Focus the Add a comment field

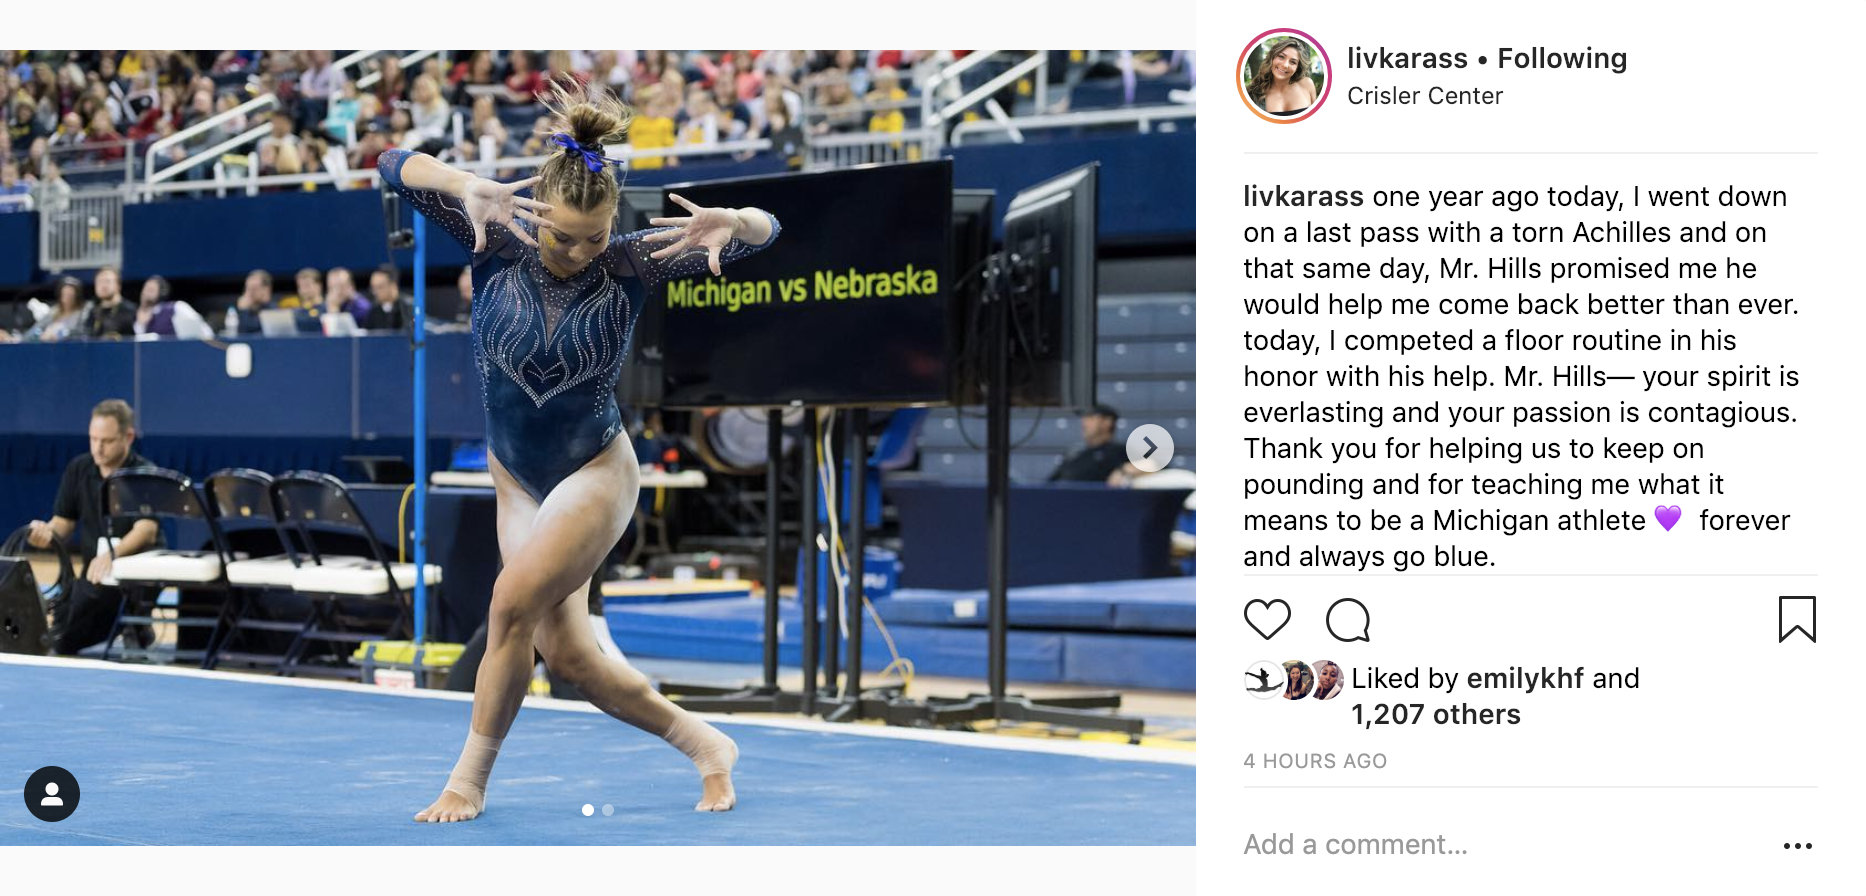pyautogui.click(x=1500, y=845)
